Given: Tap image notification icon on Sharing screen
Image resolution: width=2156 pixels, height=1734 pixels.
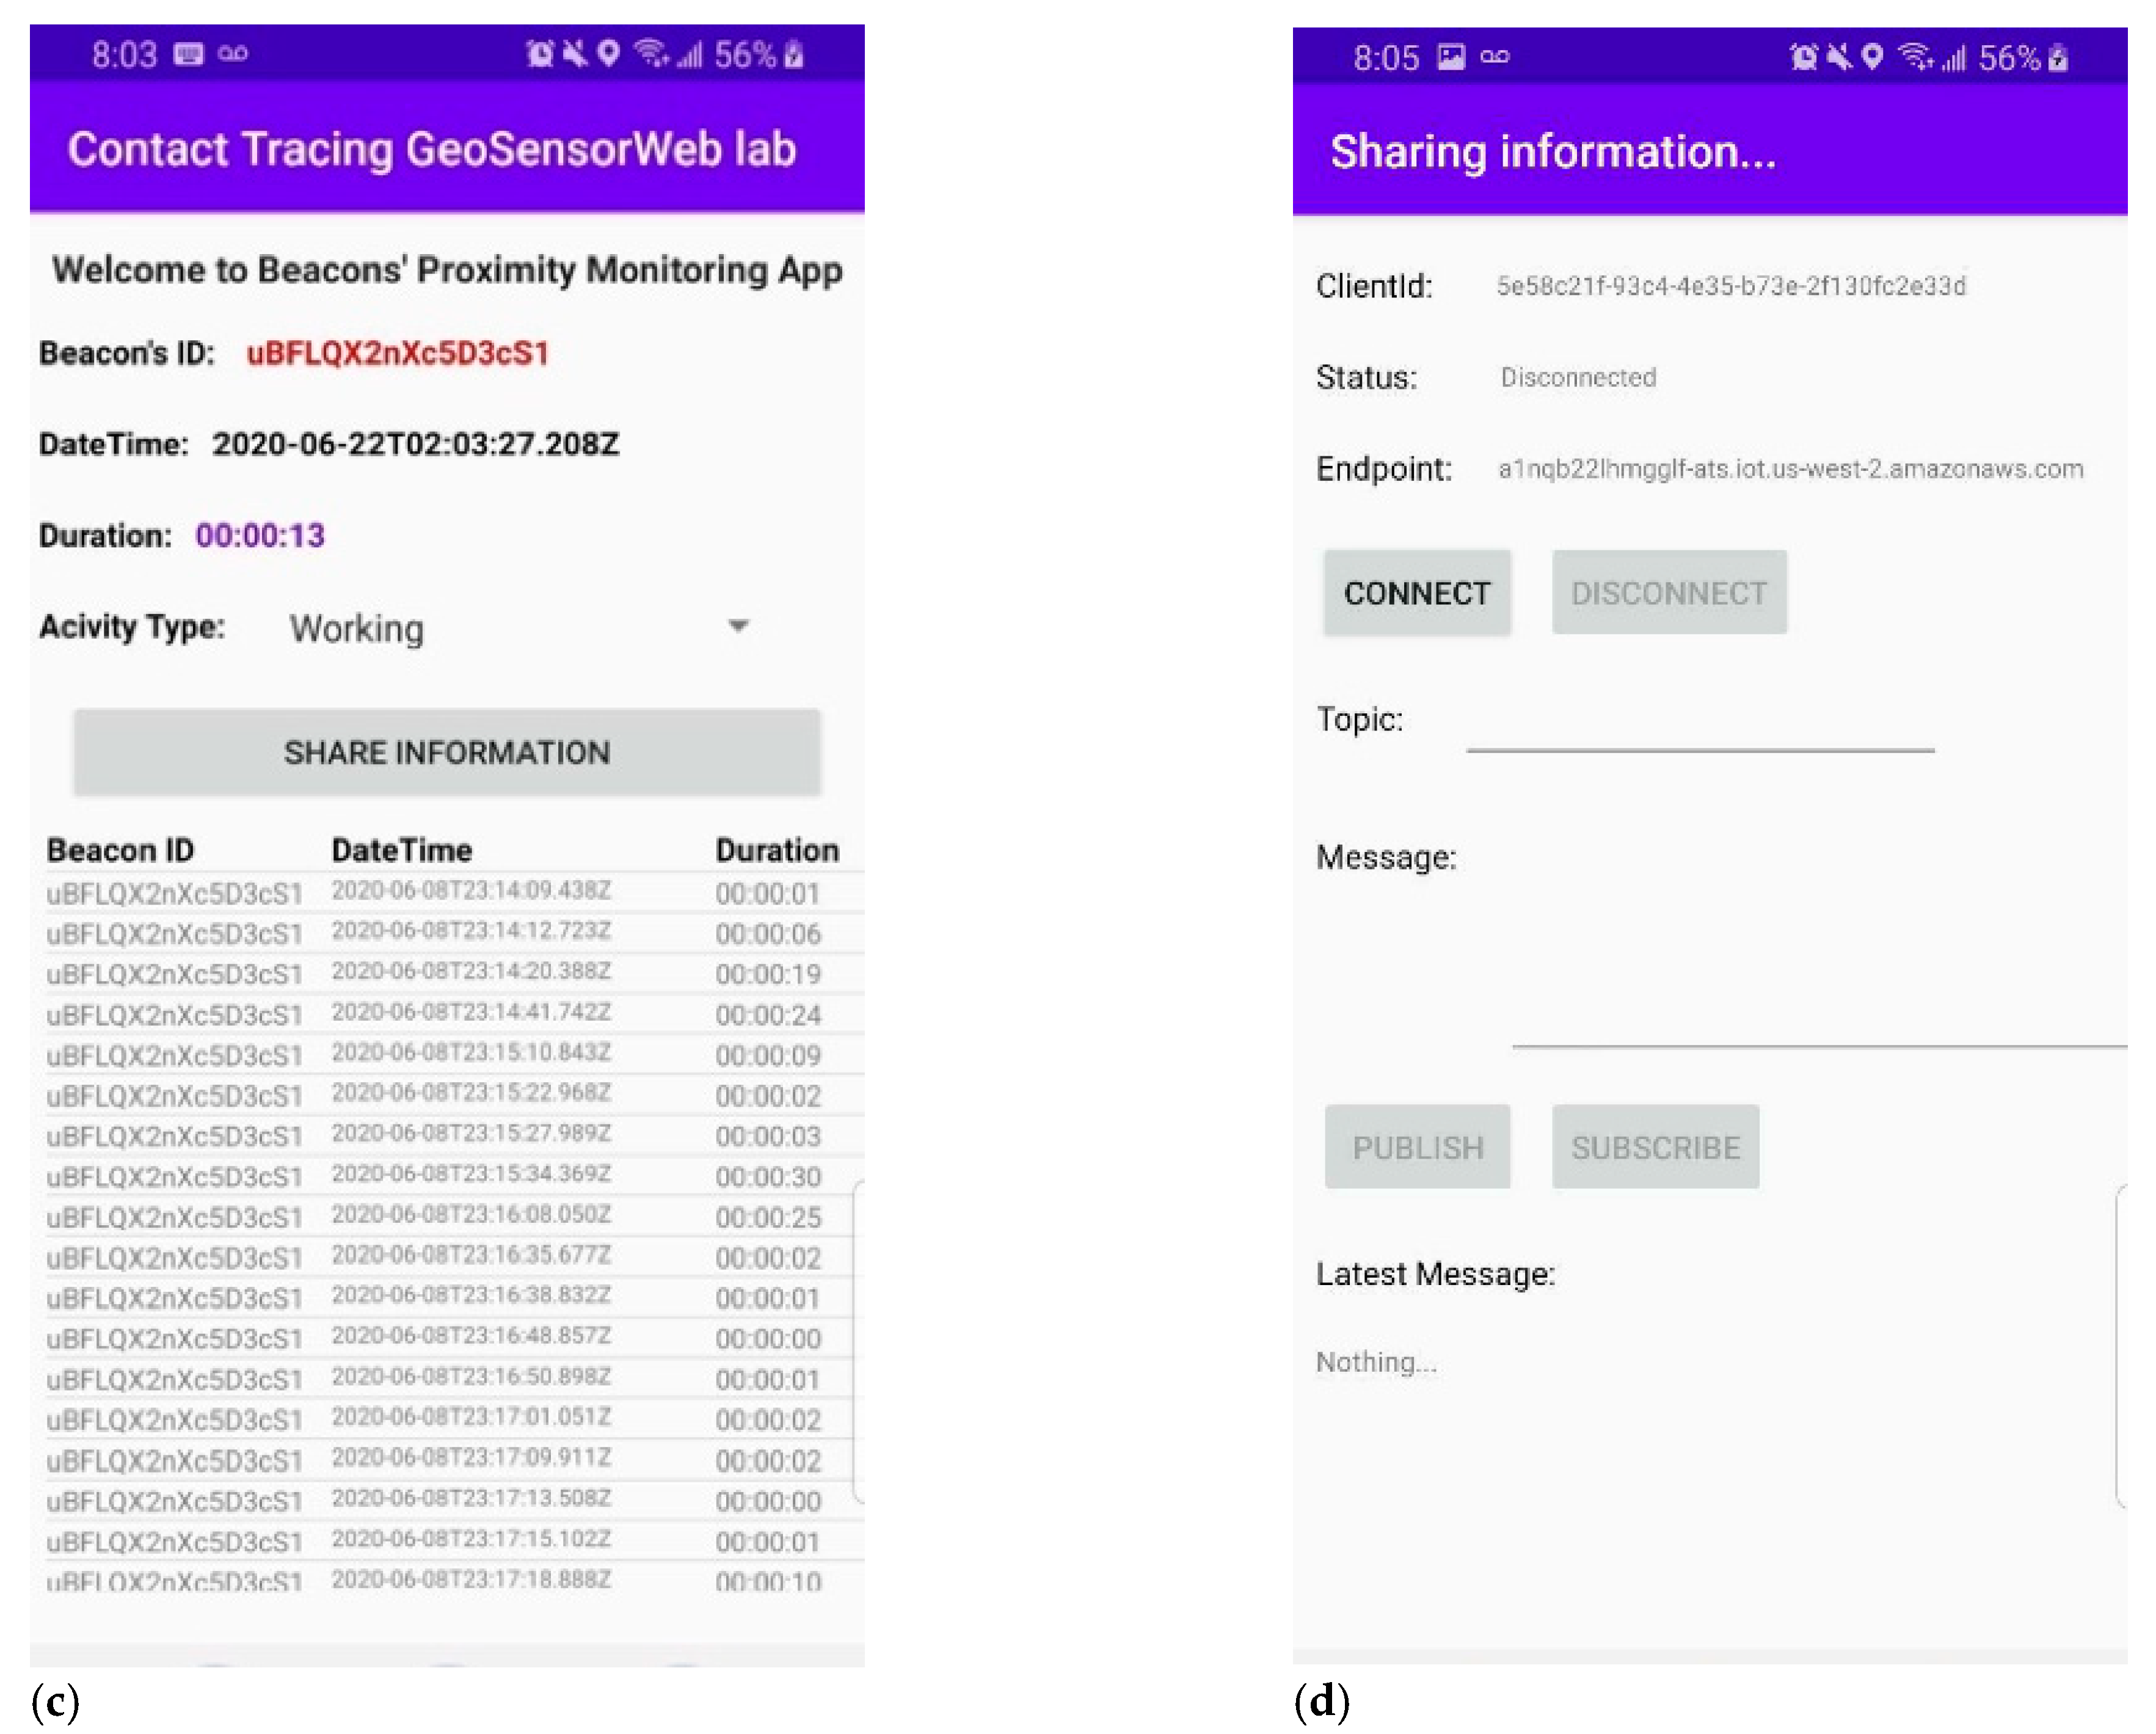Looking at the screenshot, I should (1450, 57).
